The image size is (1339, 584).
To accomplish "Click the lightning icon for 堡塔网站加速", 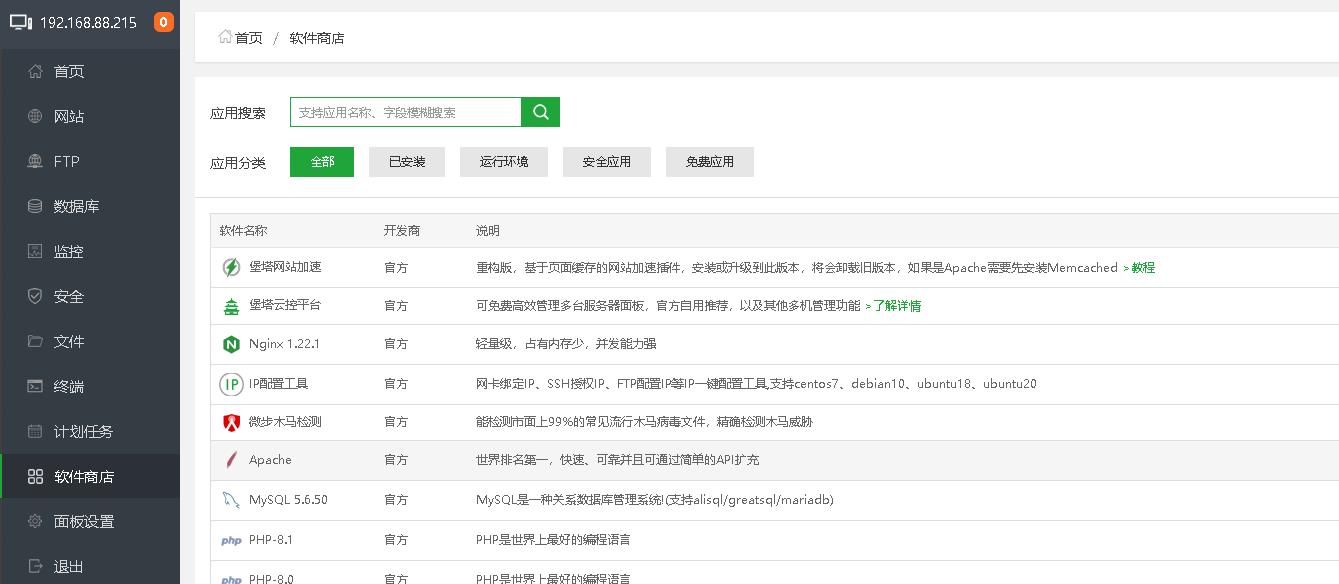I will [231, 268].
